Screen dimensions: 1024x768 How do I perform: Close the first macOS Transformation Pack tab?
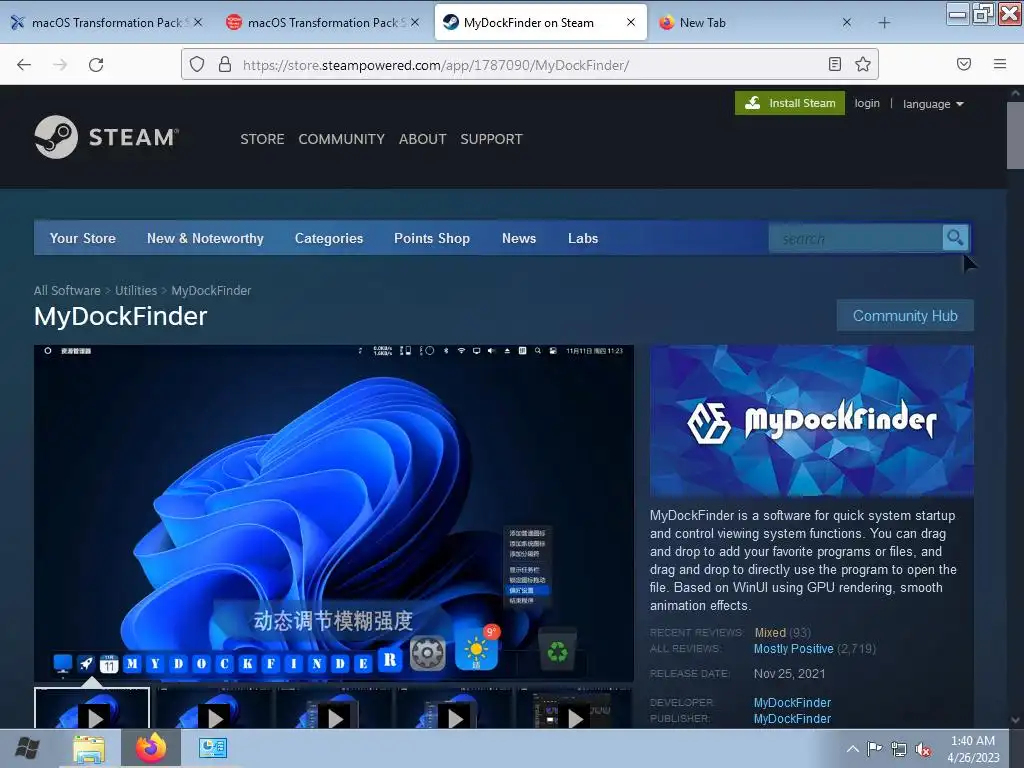tap(198, 22)
